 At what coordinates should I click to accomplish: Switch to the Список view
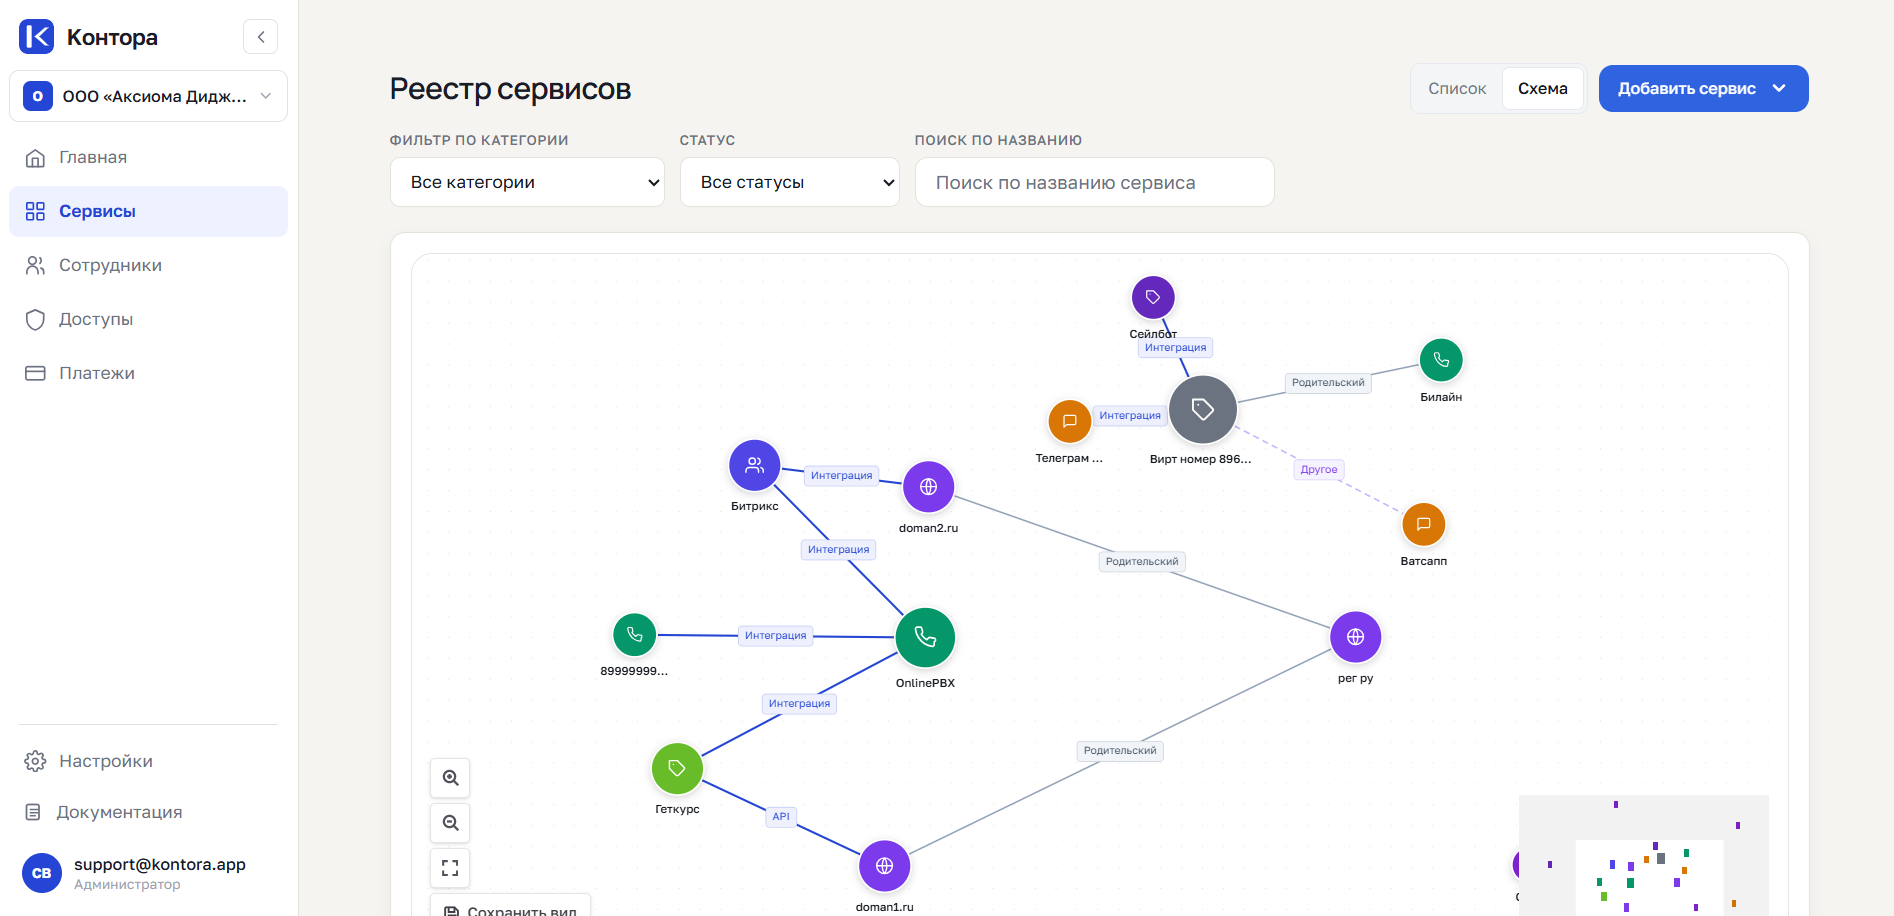coord(1457,88)
